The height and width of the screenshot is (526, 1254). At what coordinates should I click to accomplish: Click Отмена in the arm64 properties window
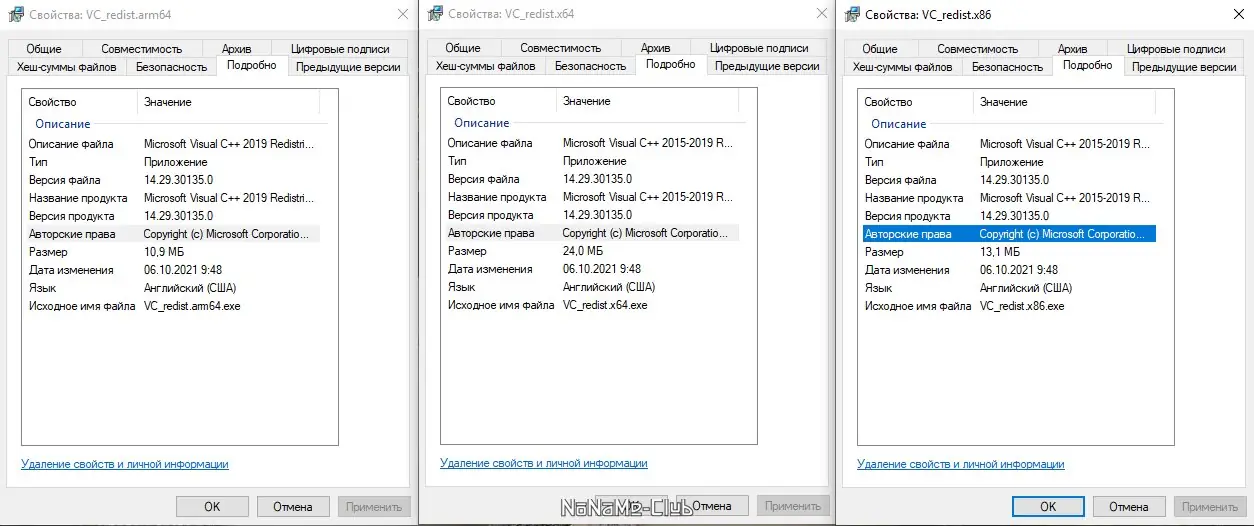click(292, 507)
